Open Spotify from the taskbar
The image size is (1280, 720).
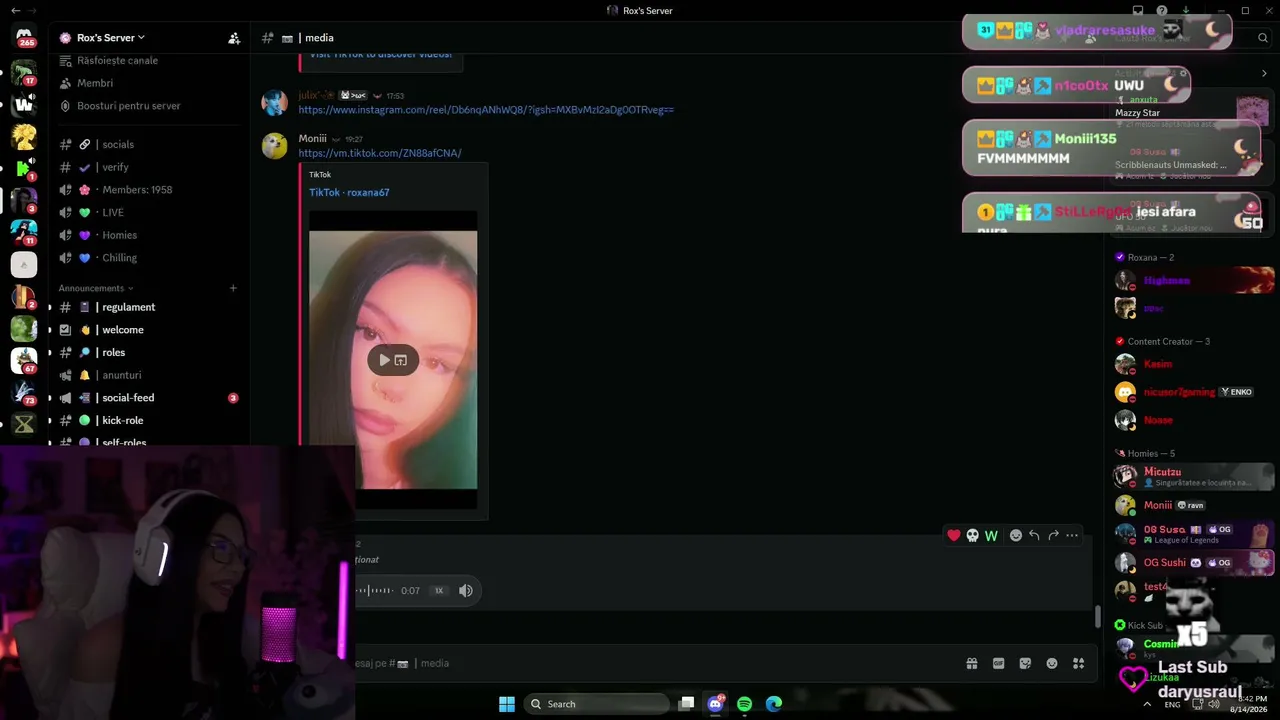pyautogui.click(x=744, y=704)
